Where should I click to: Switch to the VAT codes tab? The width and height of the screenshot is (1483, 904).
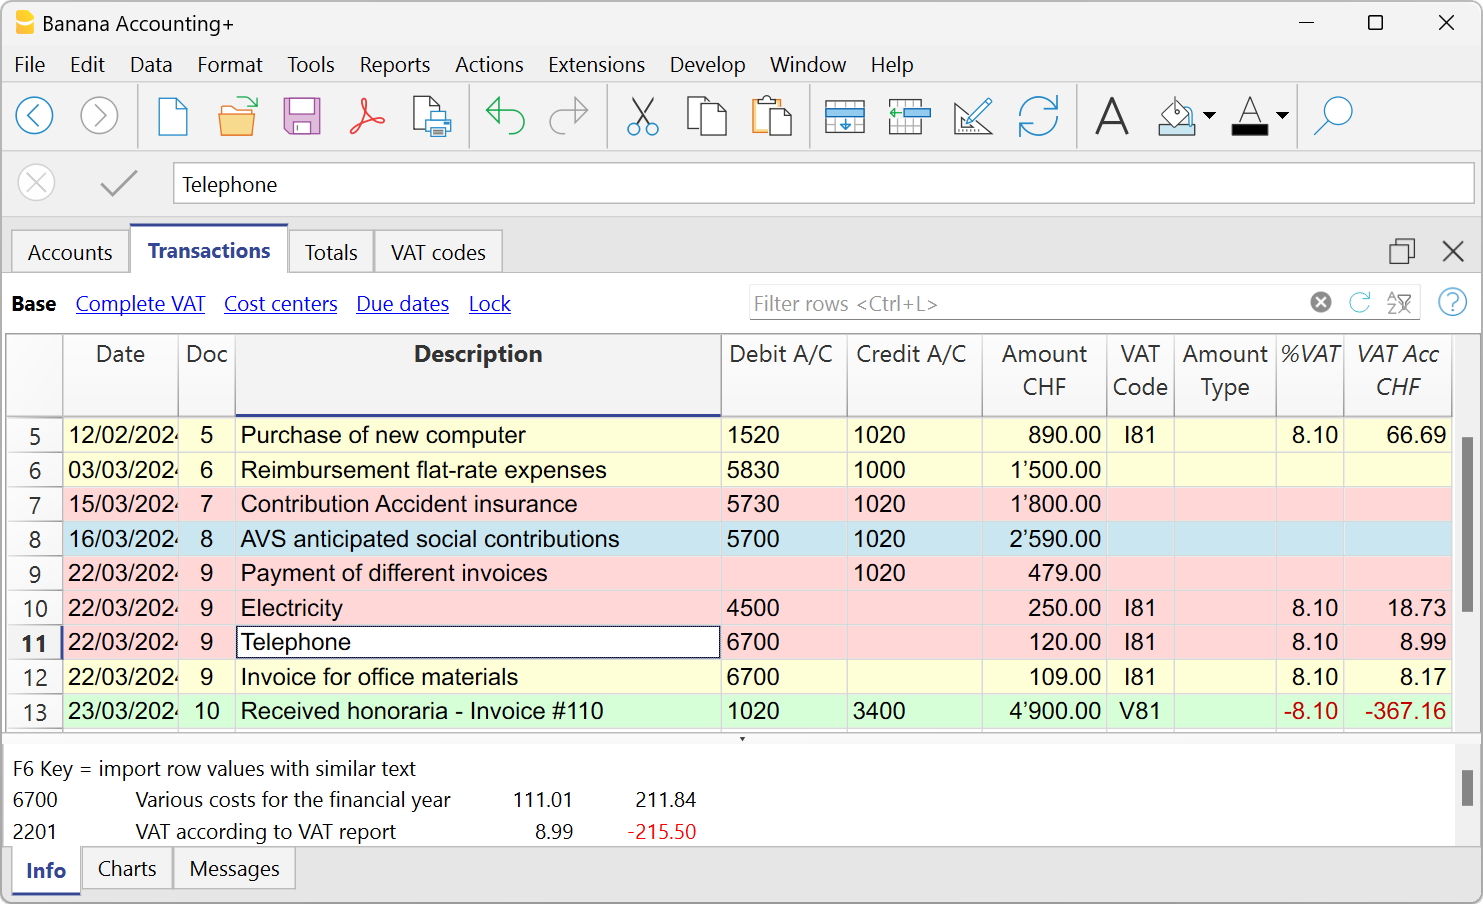(438, 252)
